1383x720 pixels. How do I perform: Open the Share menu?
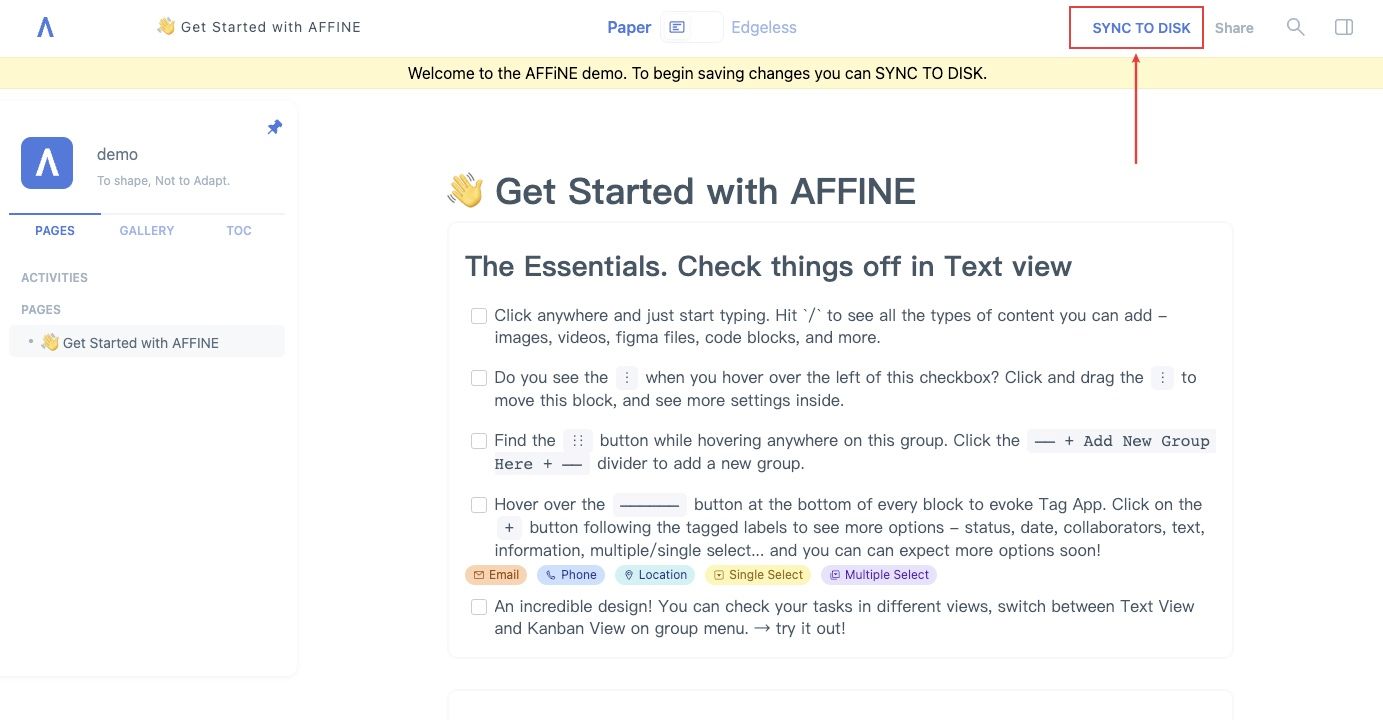pyautogui.click(x=1234, y=28)
